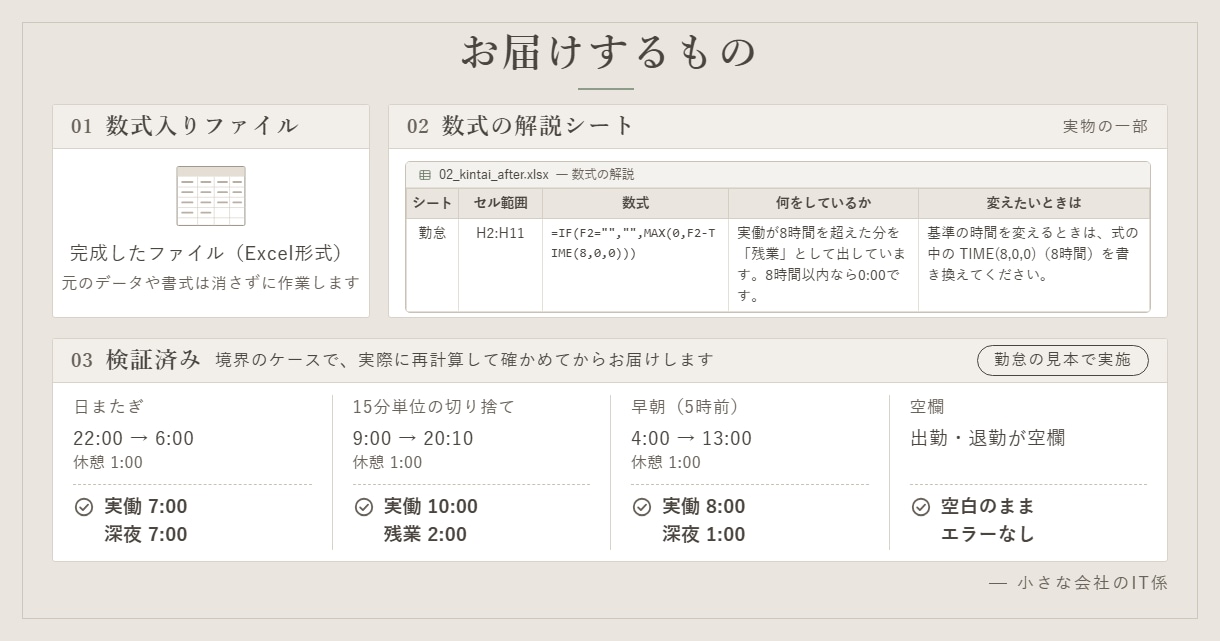This screenshot has width=1220, height=641.
Task: Click the 境界のケースで description text
Action: pos(465,360)
